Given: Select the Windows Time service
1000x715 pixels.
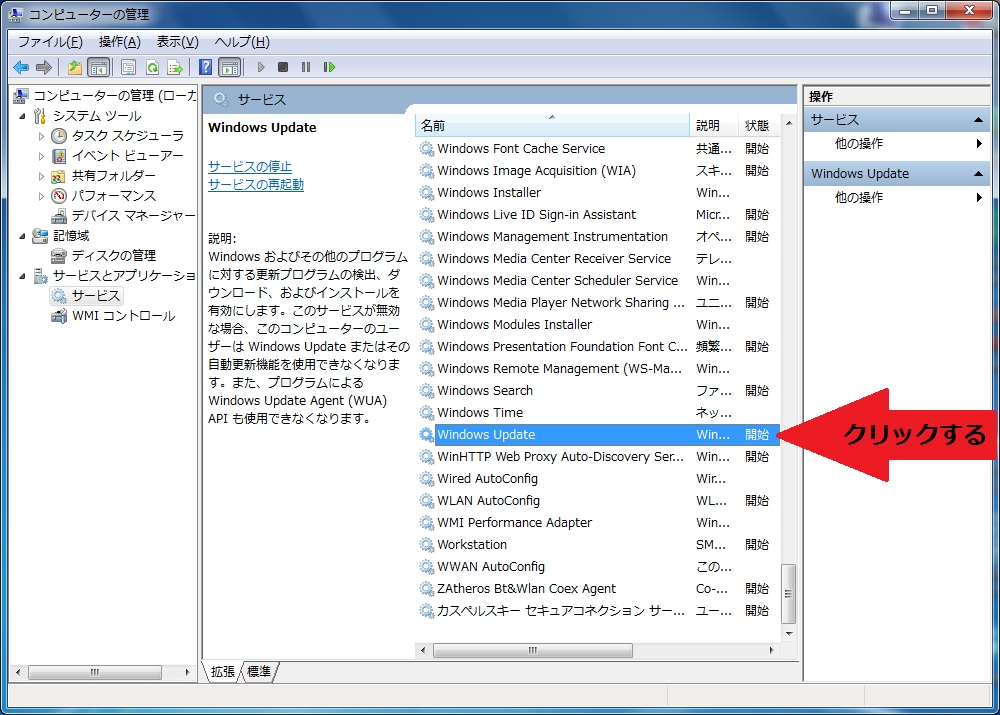Looking at the screenshot, I should [598, 413].
